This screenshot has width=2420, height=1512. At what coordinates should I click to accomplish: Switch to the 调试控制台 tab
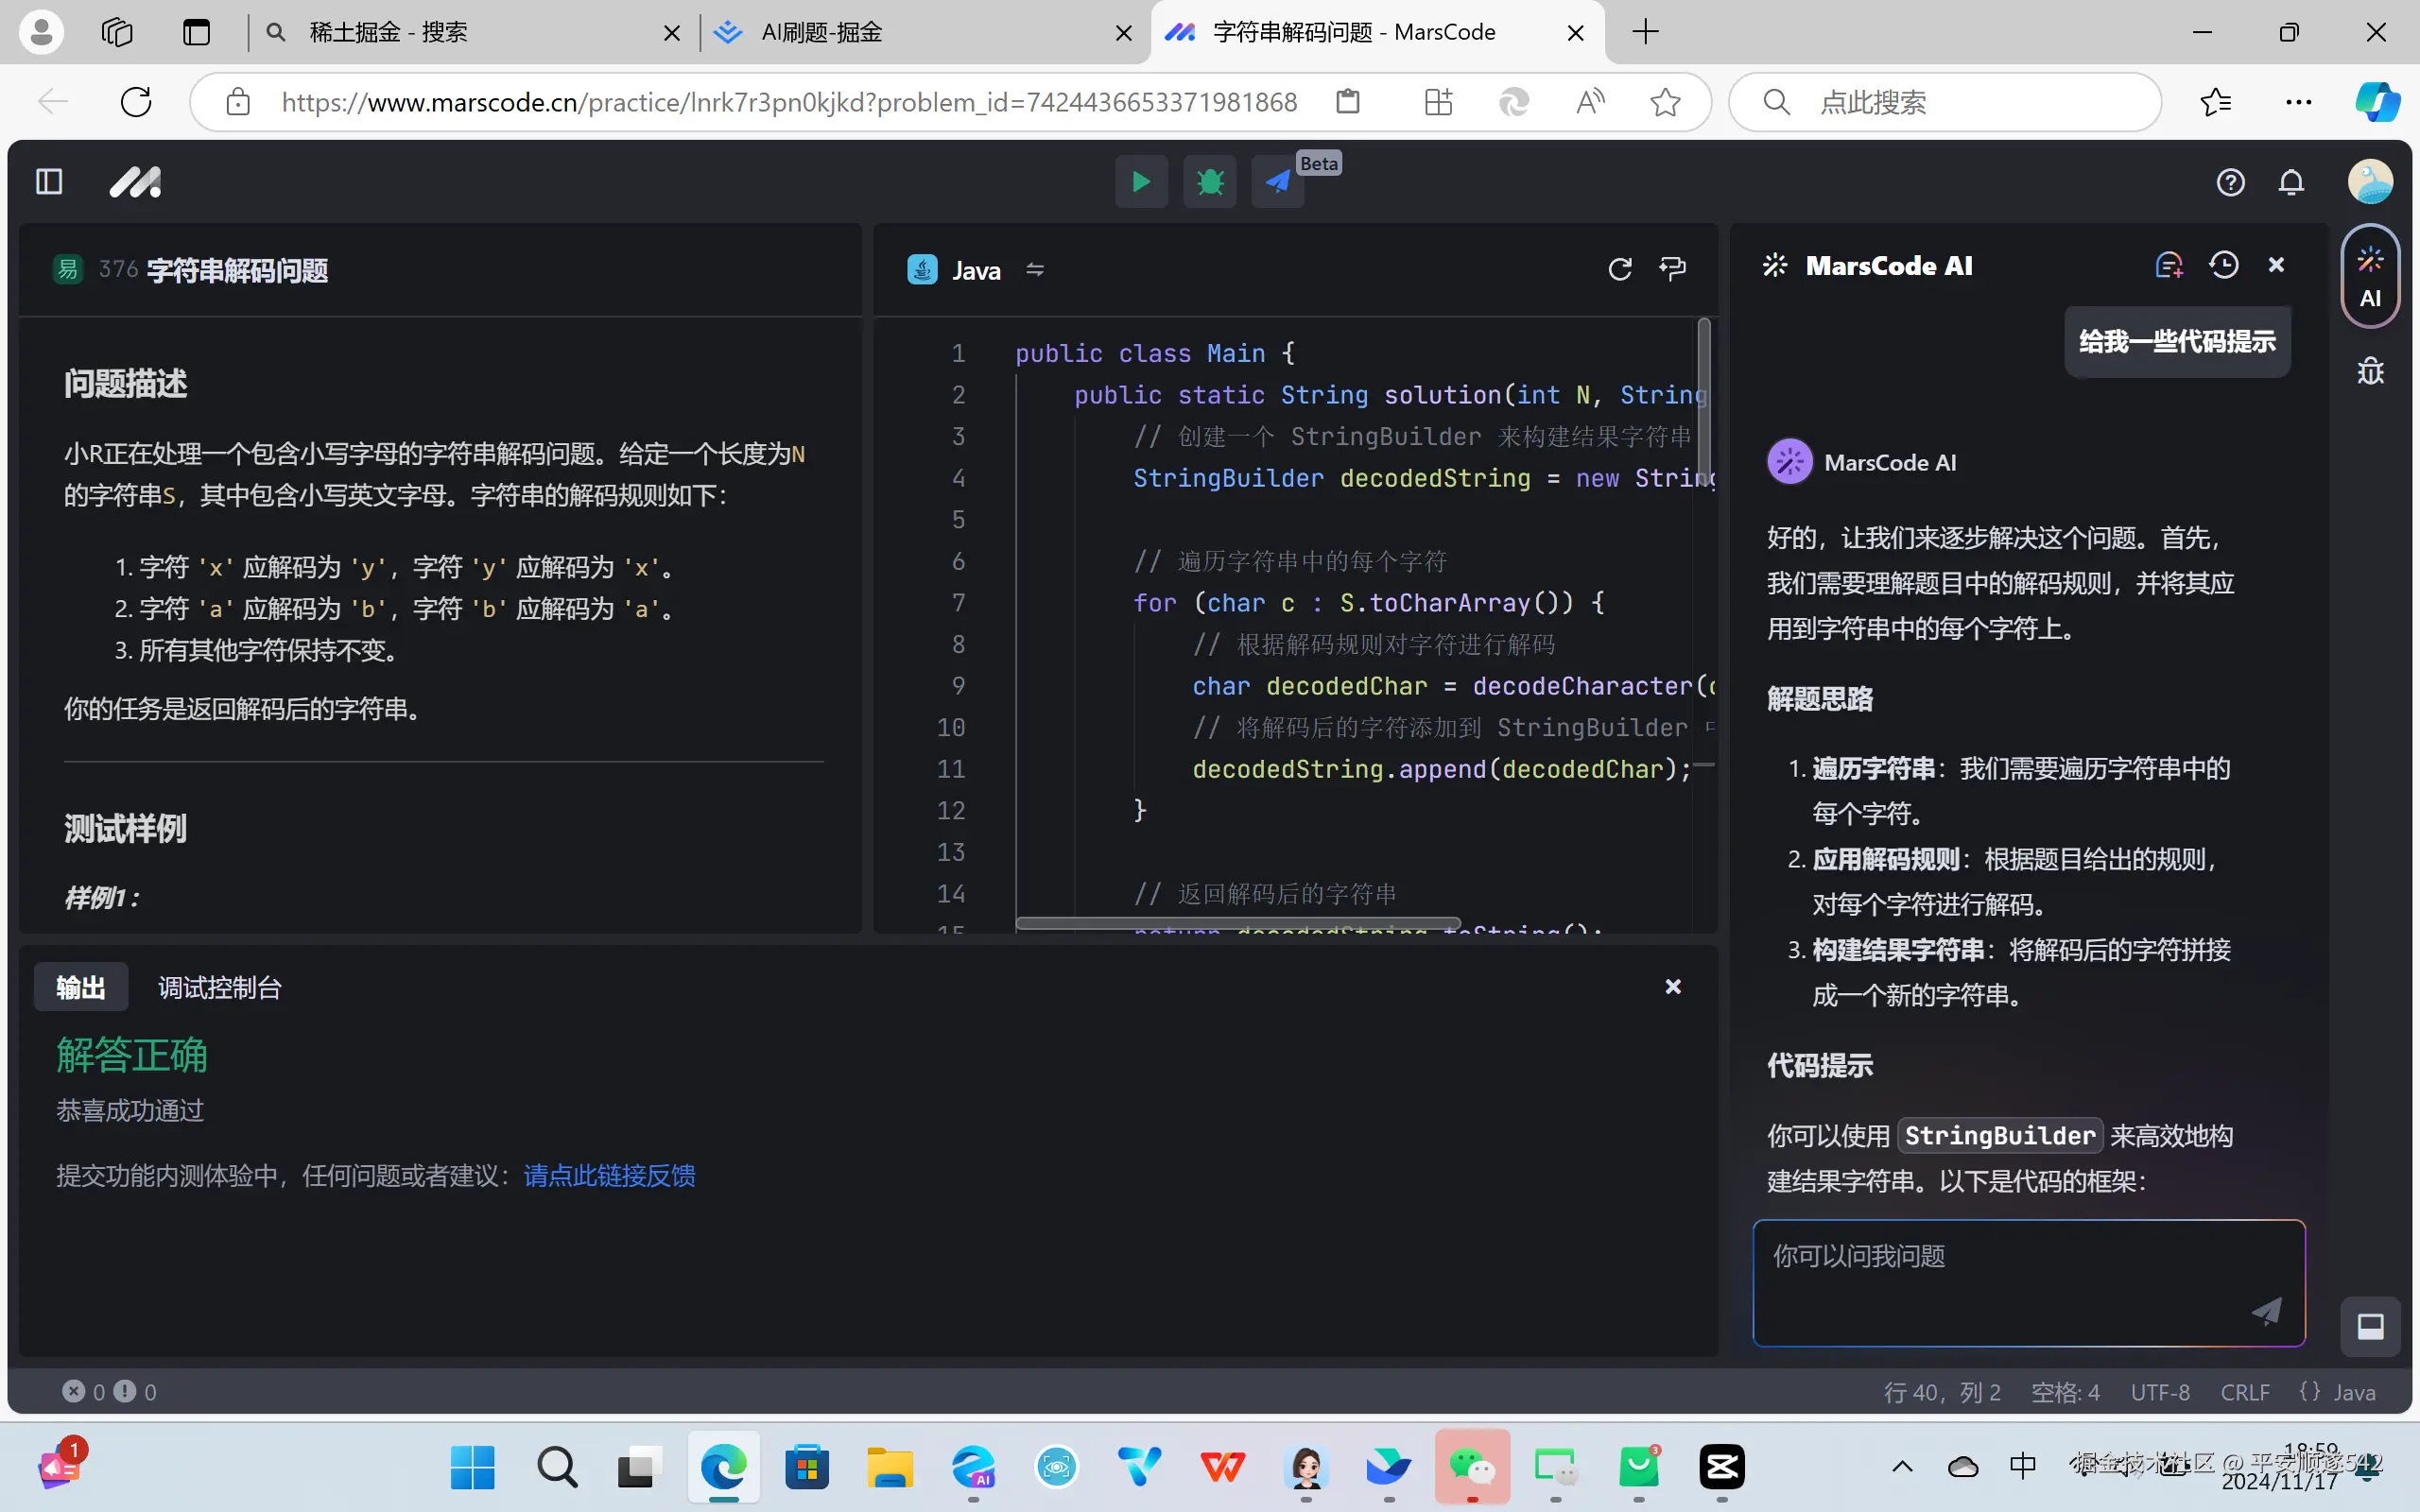click(x=220, y=987)
